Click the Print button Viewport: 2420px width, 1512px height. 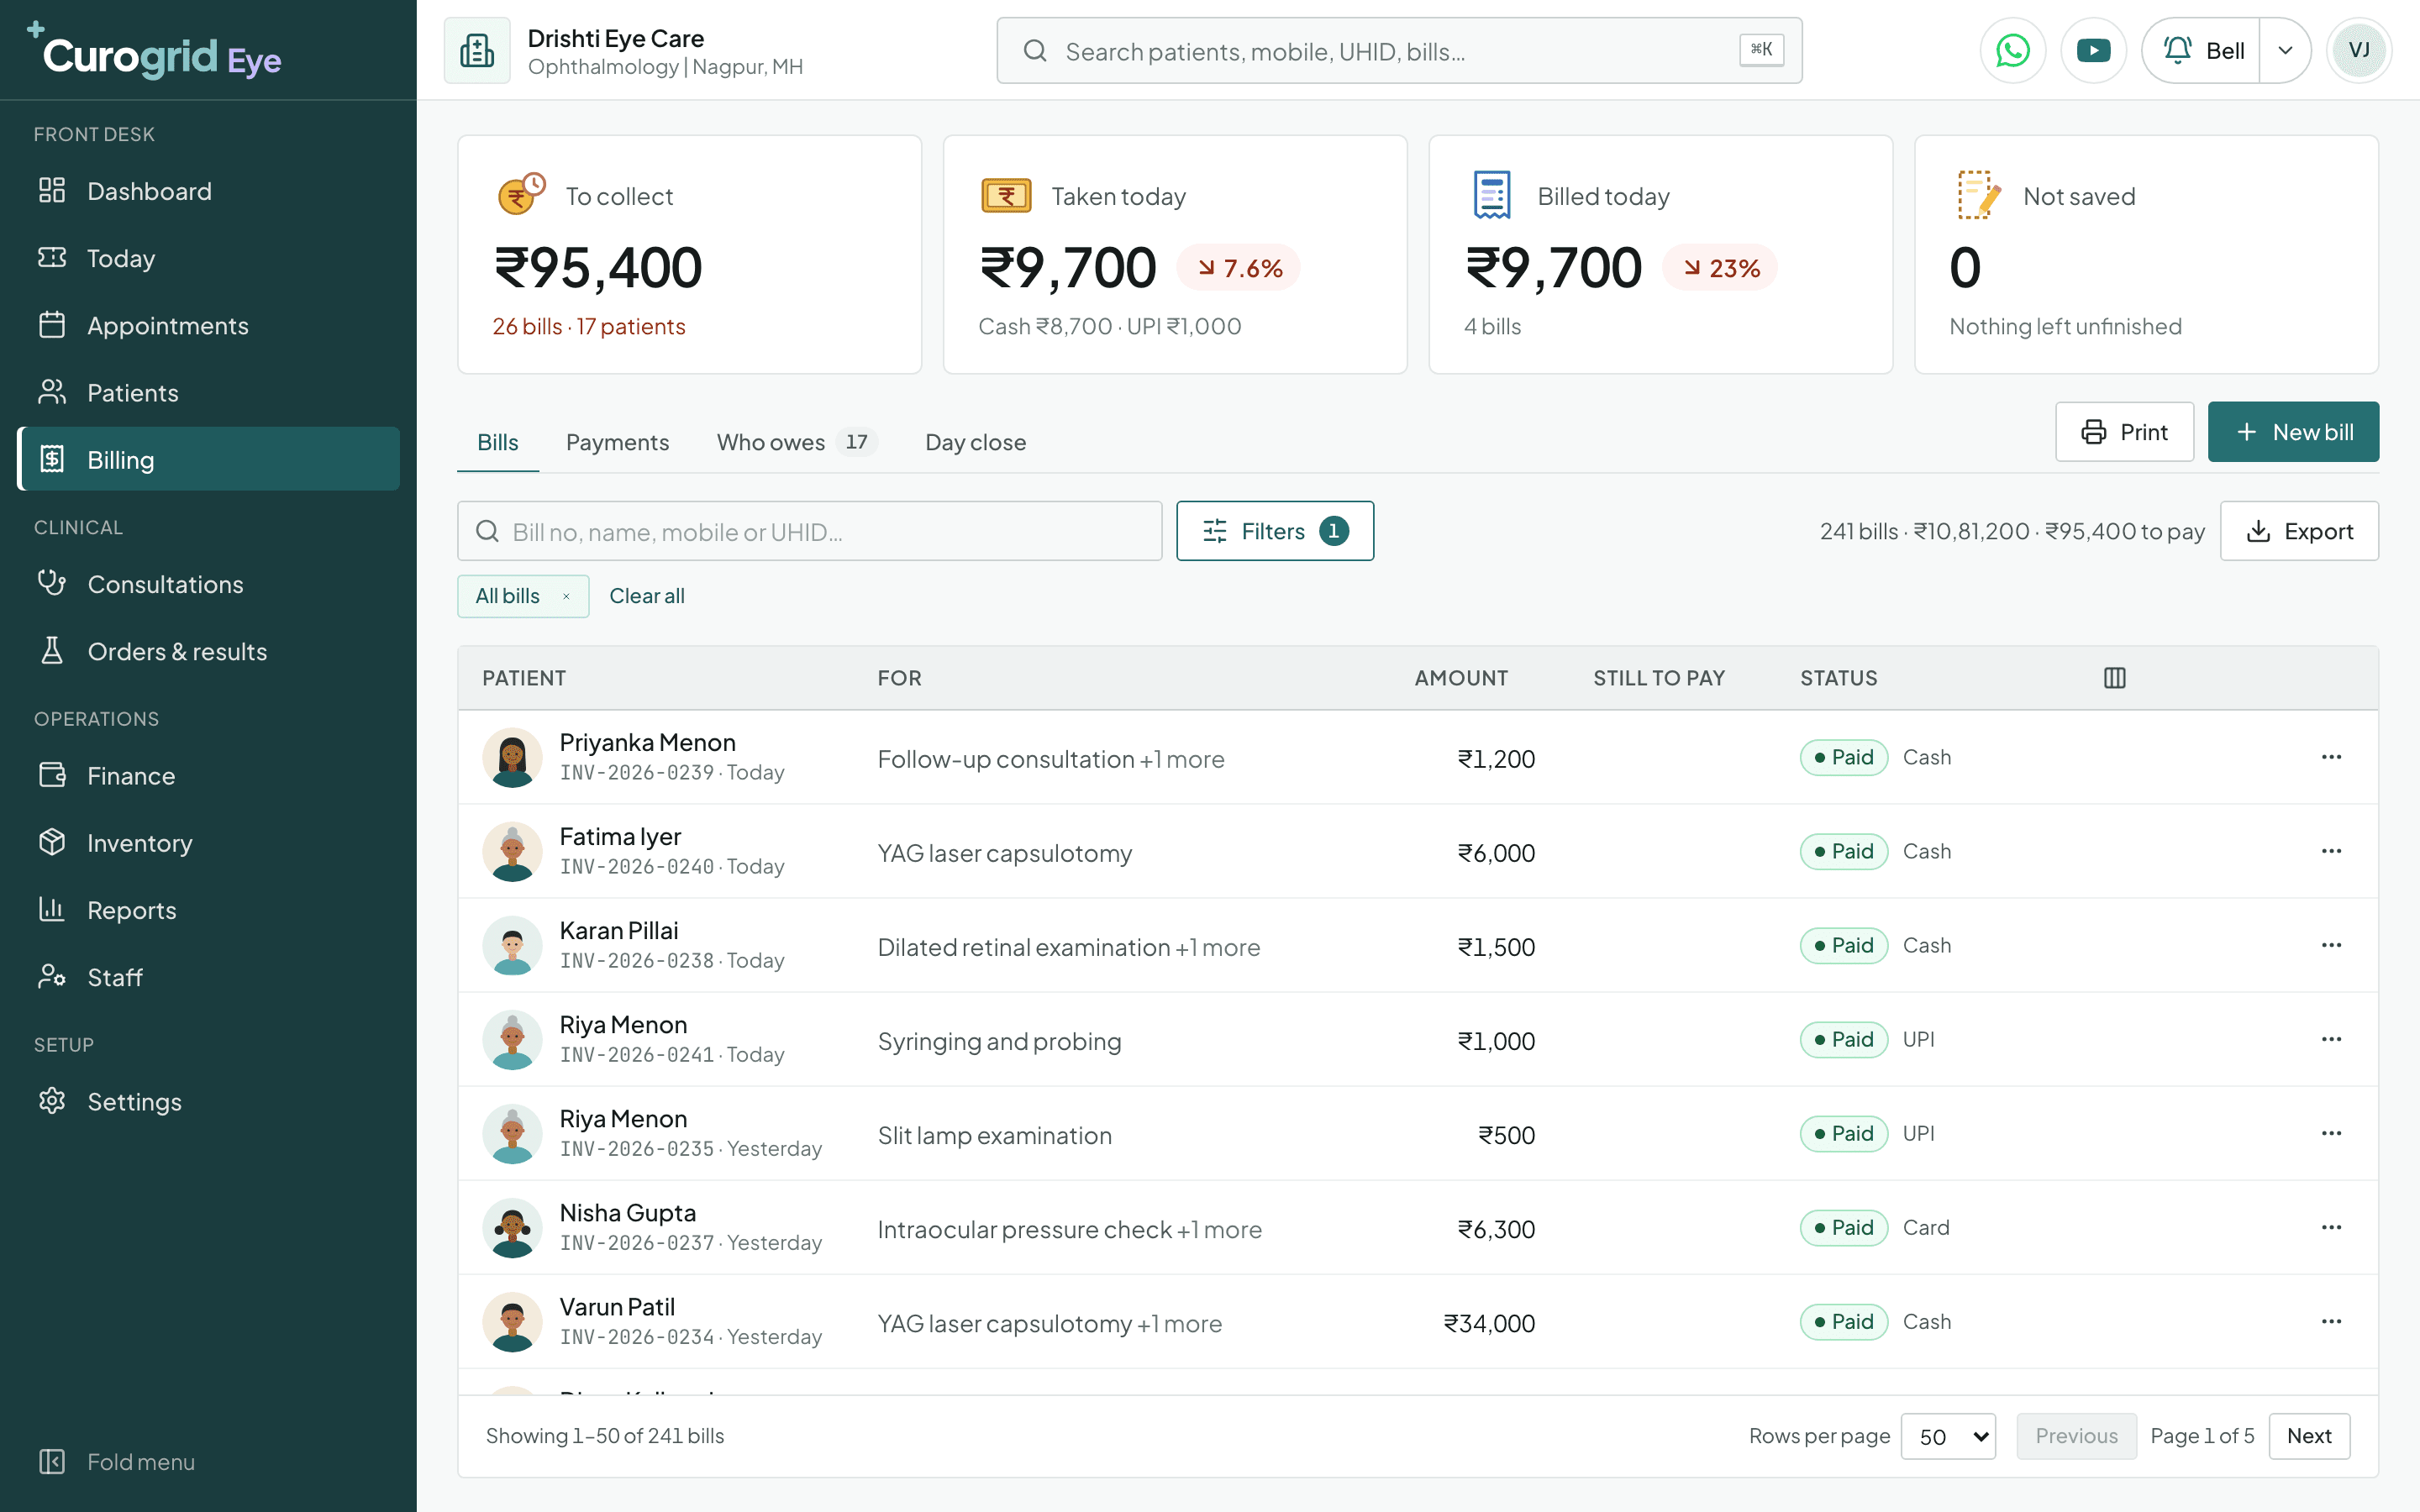(2124, 432)
